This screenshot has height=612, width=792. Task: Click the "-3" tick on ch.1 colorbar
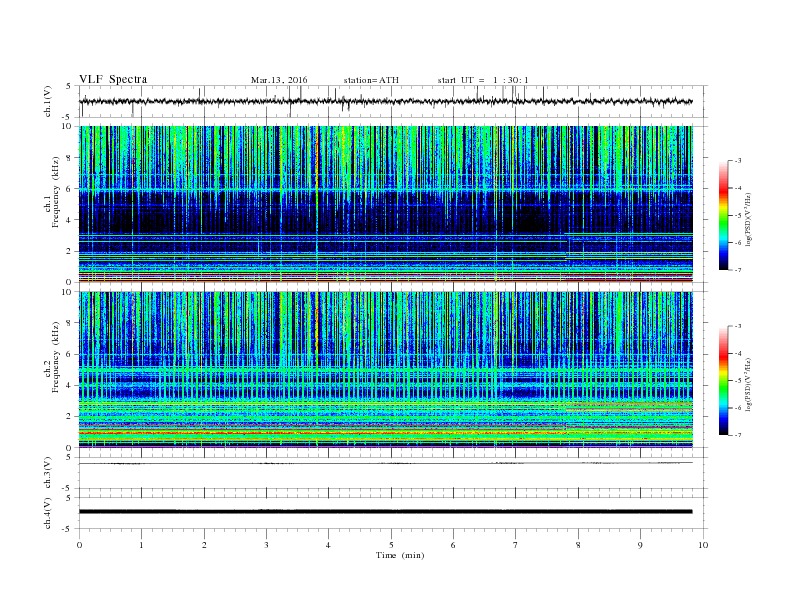[738, 161]
